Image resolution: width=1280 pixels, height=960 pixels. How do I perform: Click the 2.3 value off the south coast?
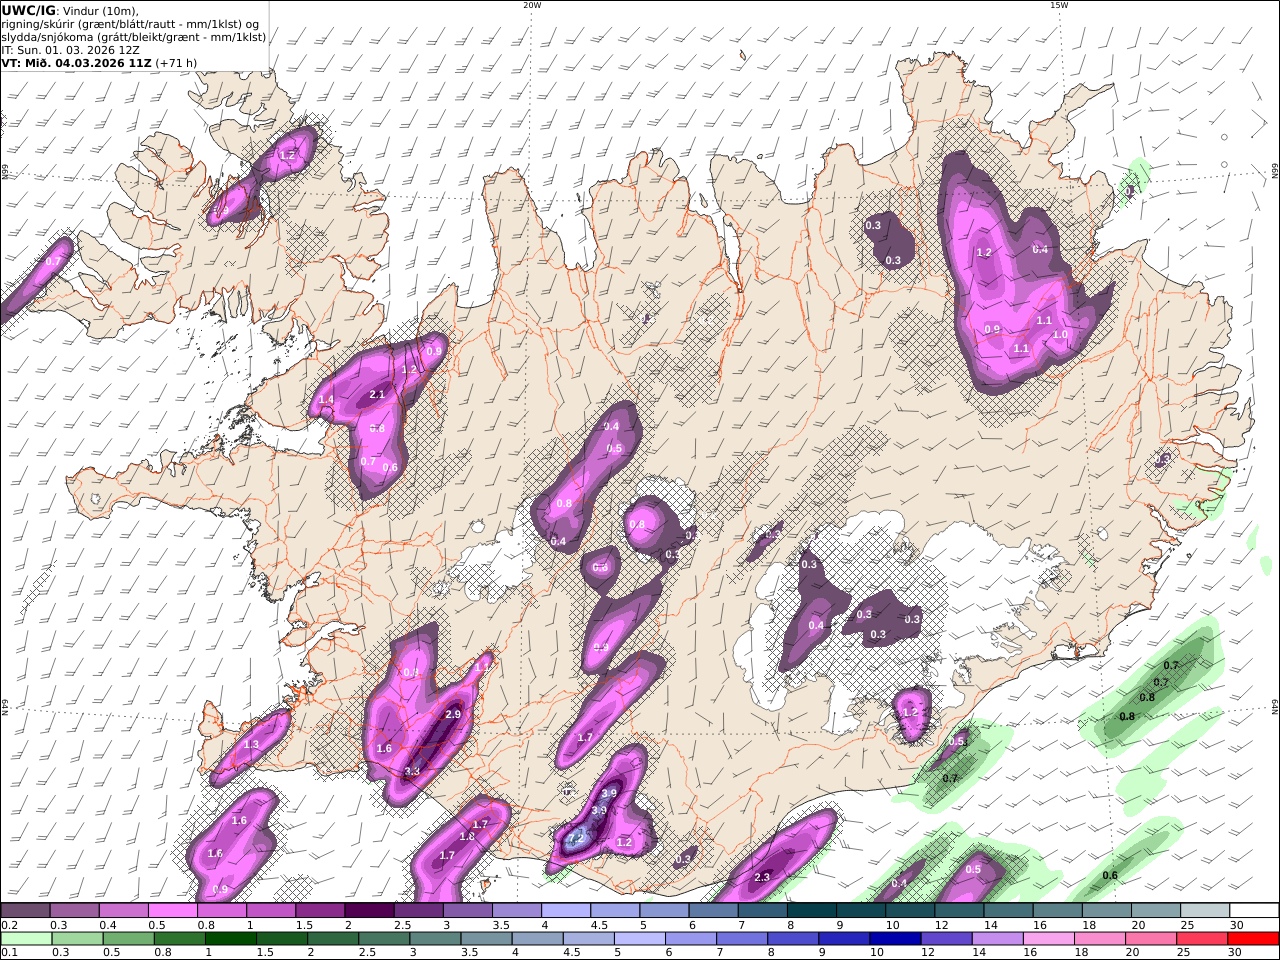[x=762, y=877]
